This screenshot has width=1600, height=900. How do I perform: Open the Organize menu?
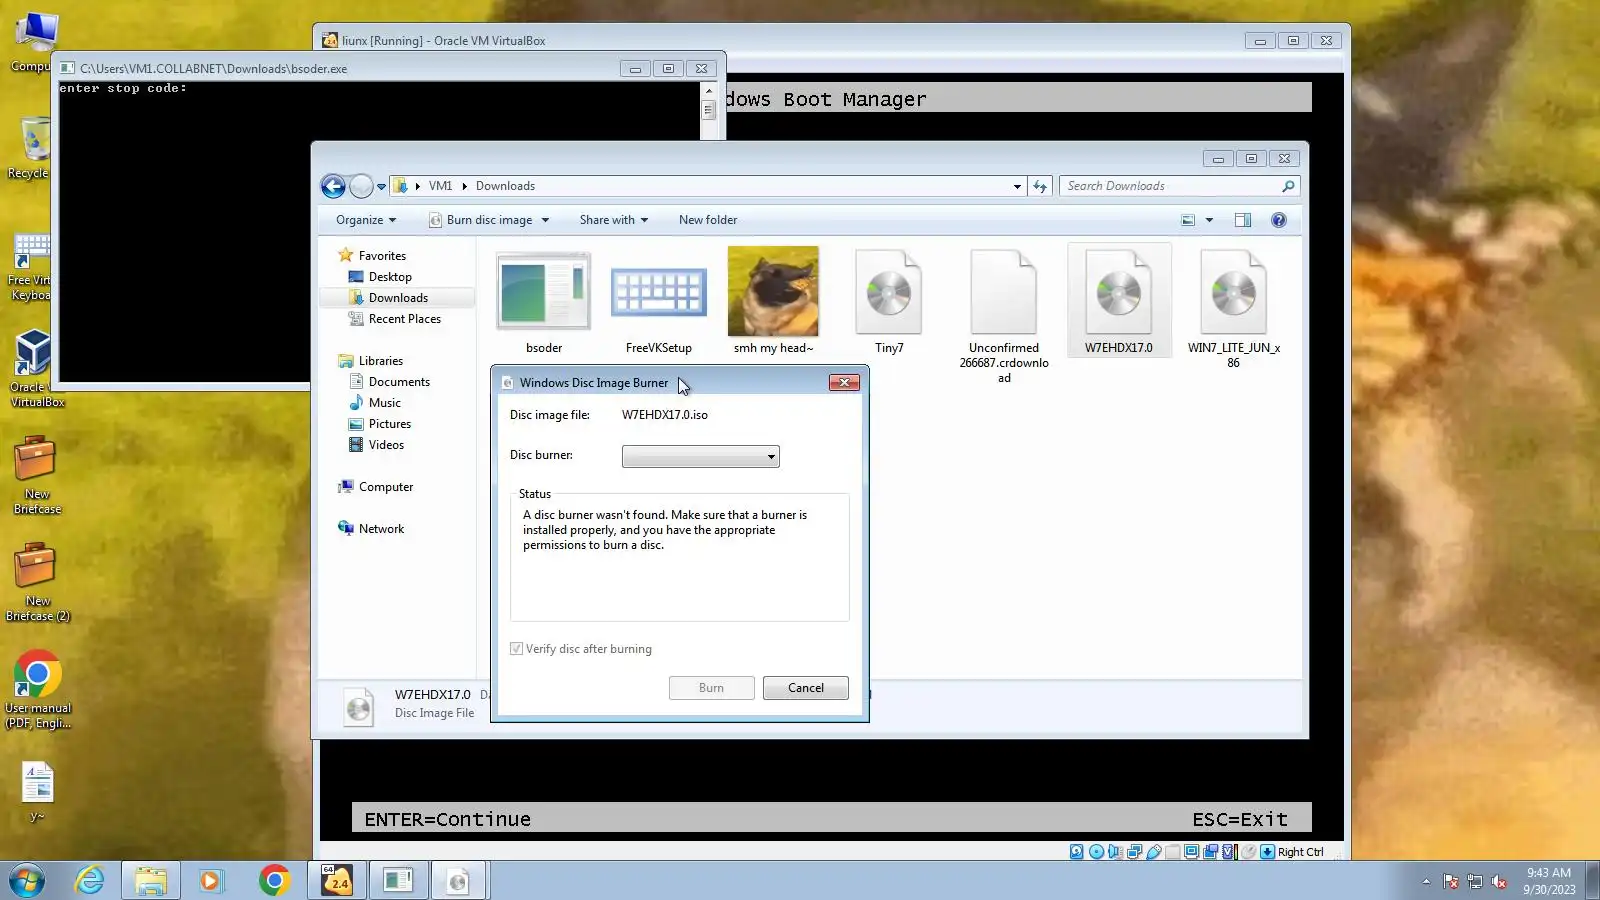click(x=366, y=220)
